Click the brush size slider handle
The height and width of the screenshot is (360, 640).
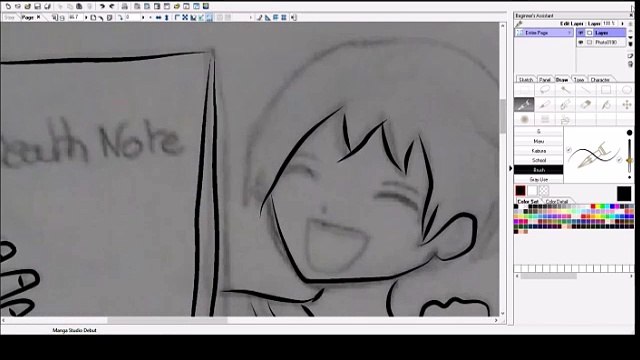click(x=629, y=160)
